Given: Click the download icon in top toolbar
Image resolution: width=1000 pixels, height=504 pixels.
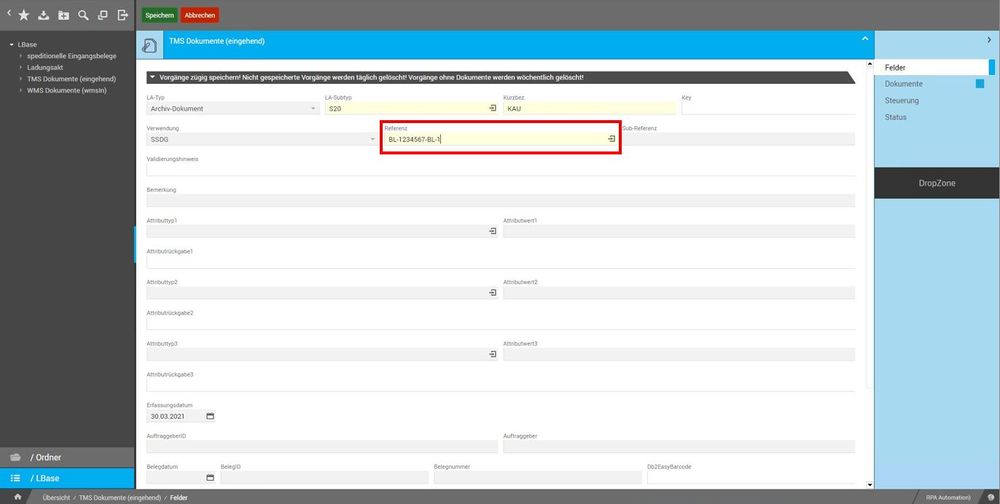Looking at the screenshot, I should [43, 15].
